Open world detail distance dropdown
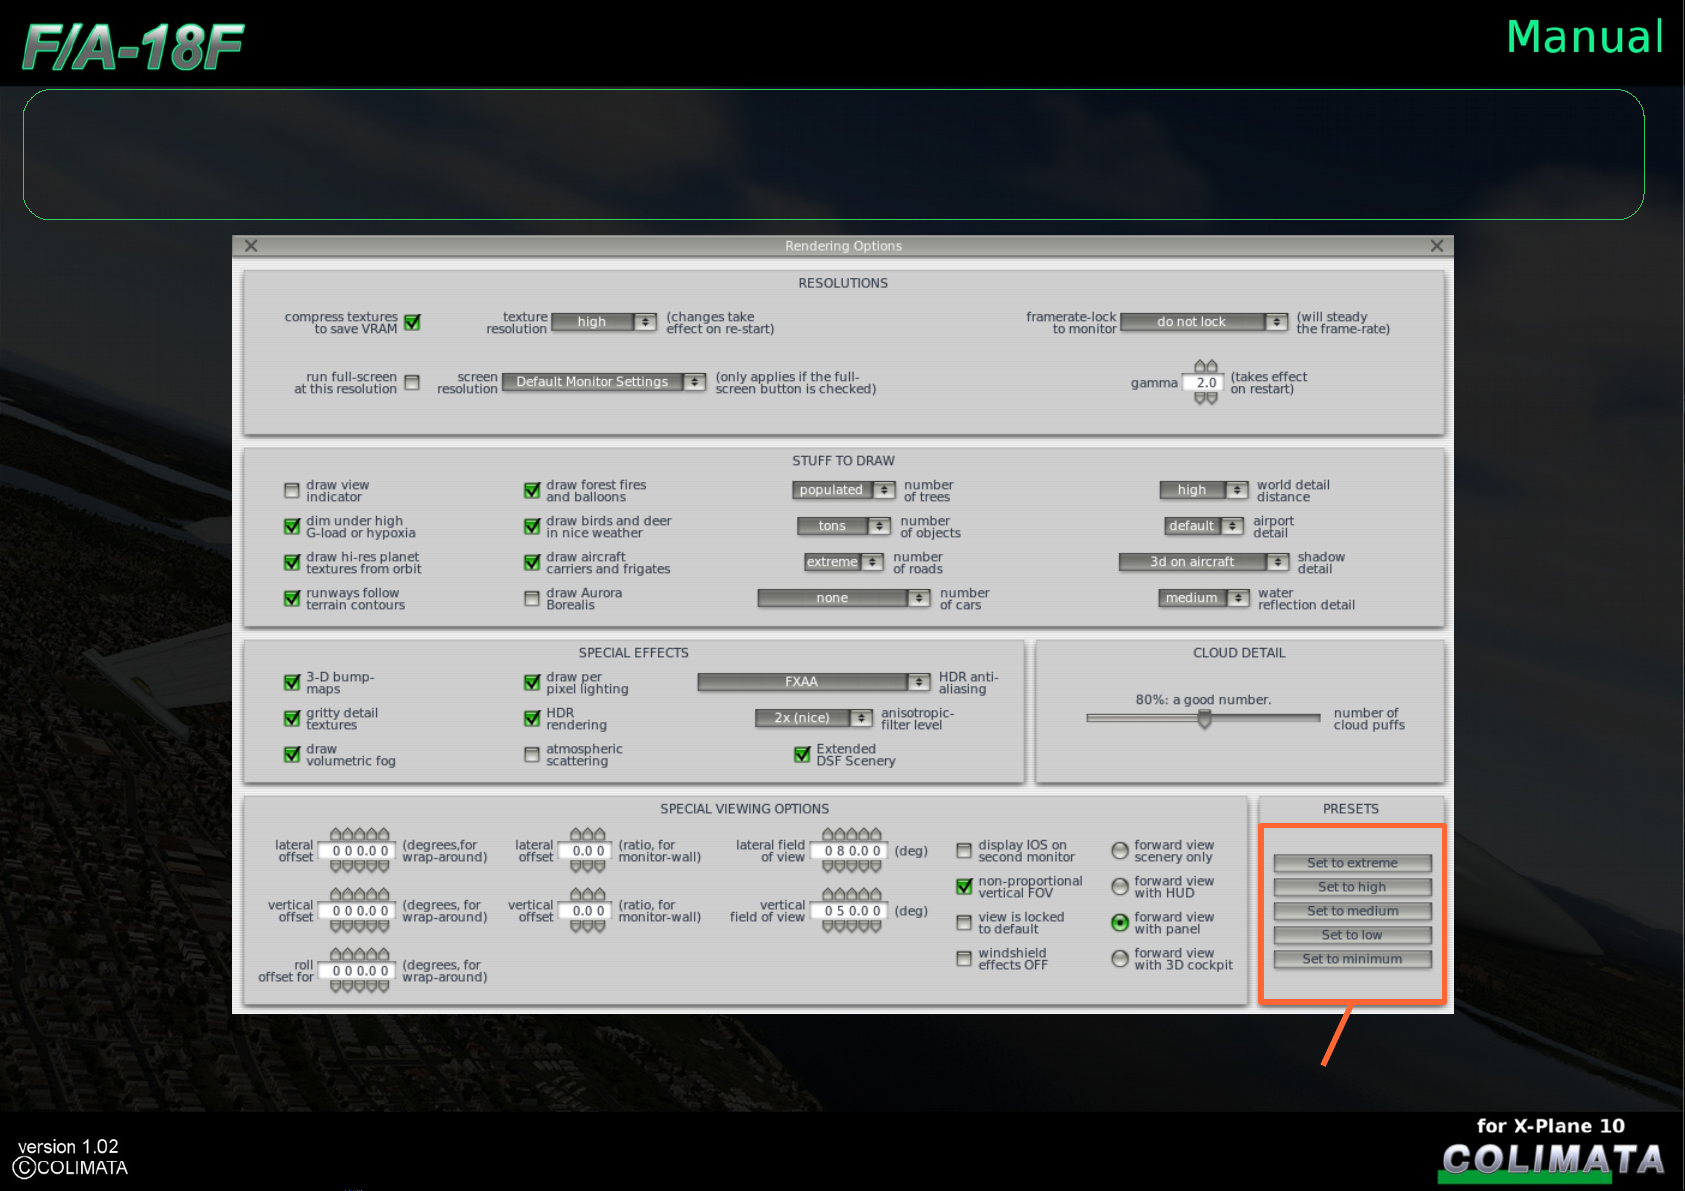 click(1204, 490)
